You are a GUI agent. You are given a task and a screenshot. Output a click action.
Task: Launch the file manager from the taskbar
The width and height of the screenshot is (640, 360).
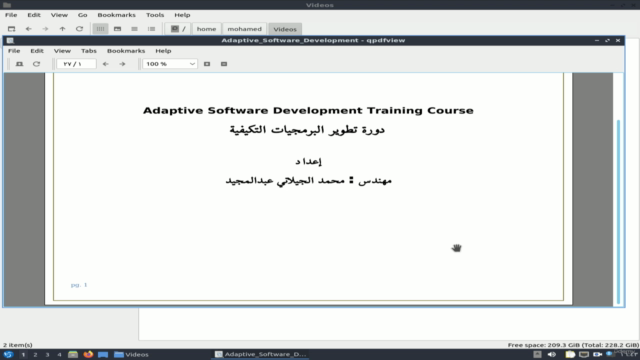pos(73,354)
